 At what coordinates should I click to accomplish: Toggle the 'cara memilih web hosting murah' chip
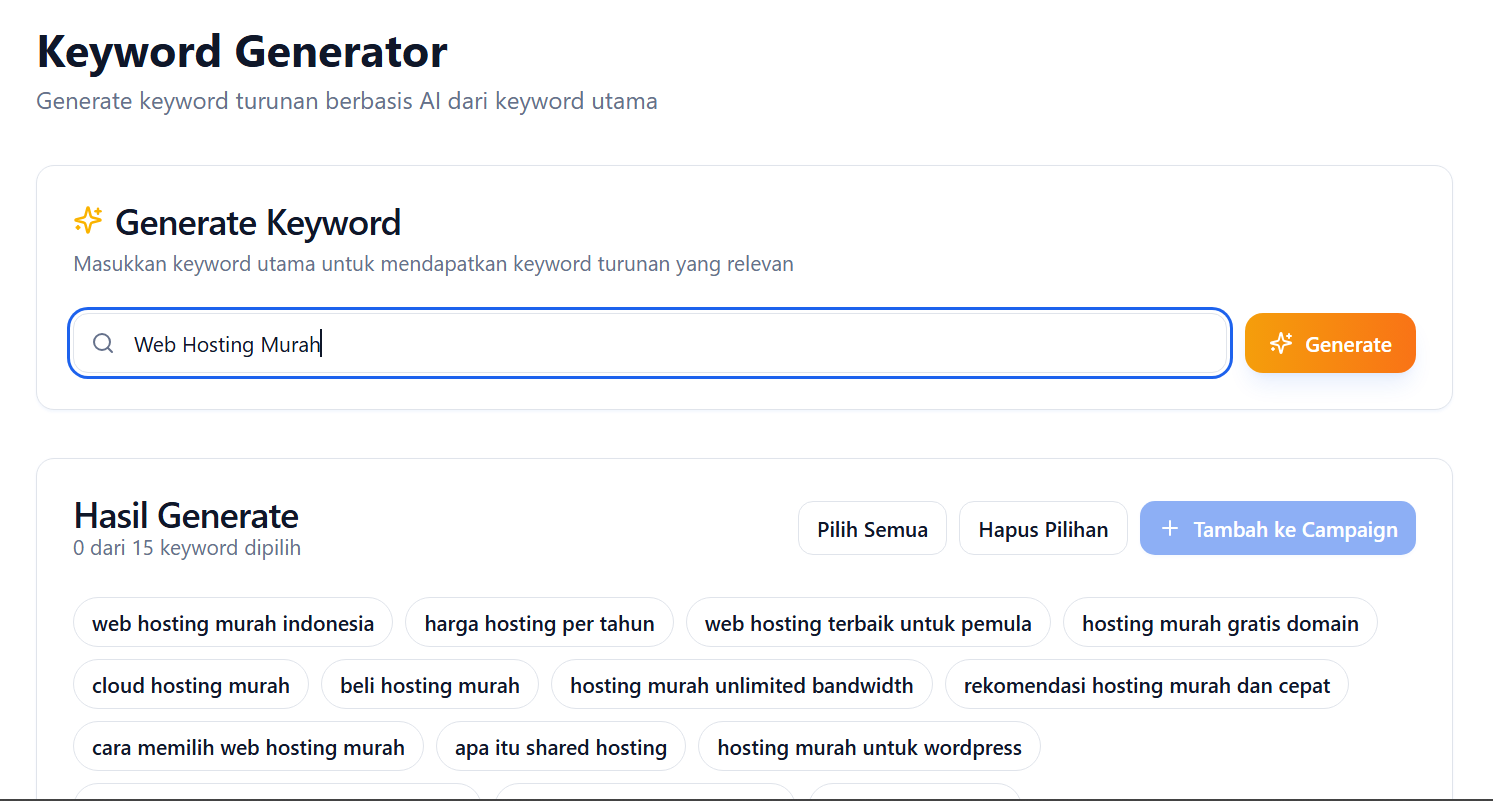pos(248,747)
